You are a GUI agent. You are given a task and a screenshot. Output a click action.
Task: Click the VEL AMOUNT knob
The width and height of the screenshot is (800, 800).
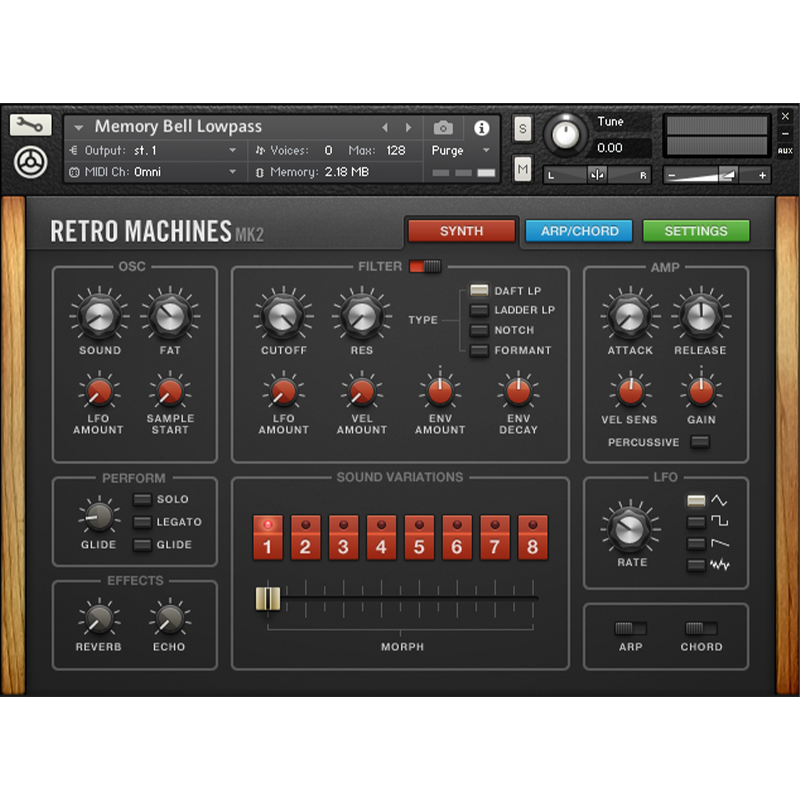coord(362,392)
